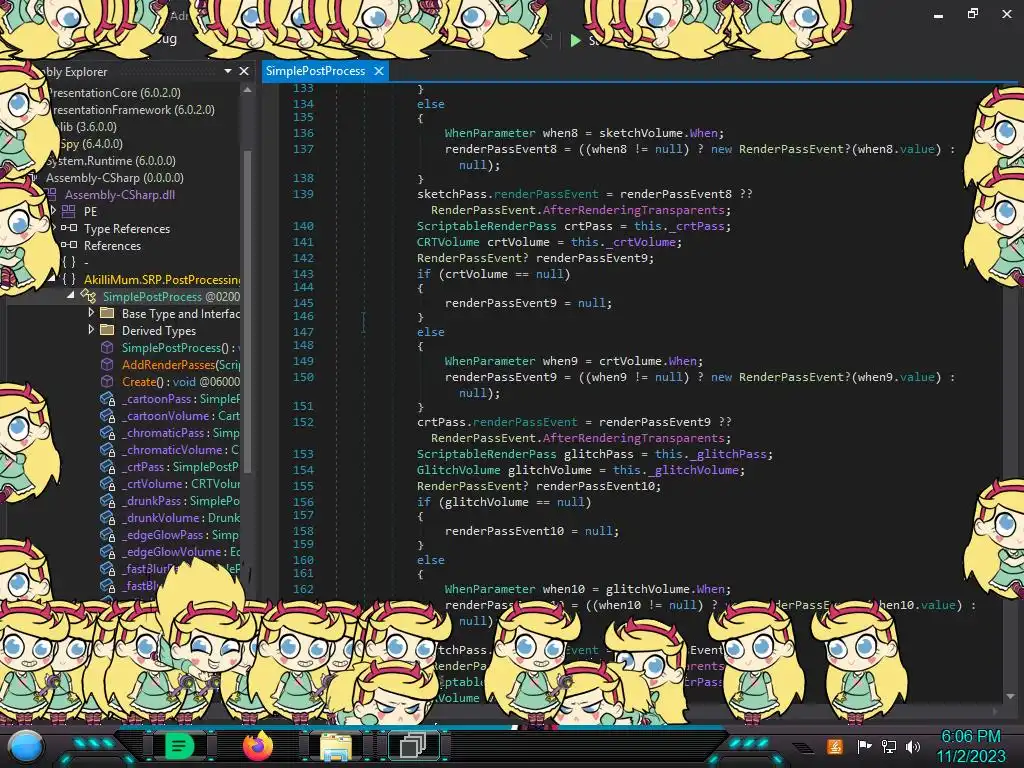Select the _drunkPass field entry
Viewport: 1024px width, 768px height.
pos(181,501)
